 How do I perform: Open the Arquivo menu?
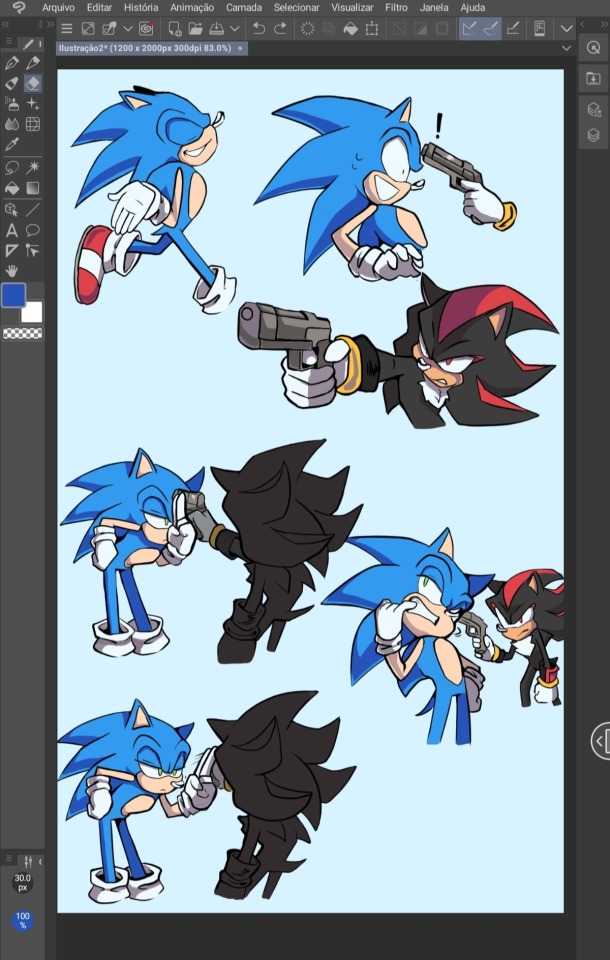point(58,7)
